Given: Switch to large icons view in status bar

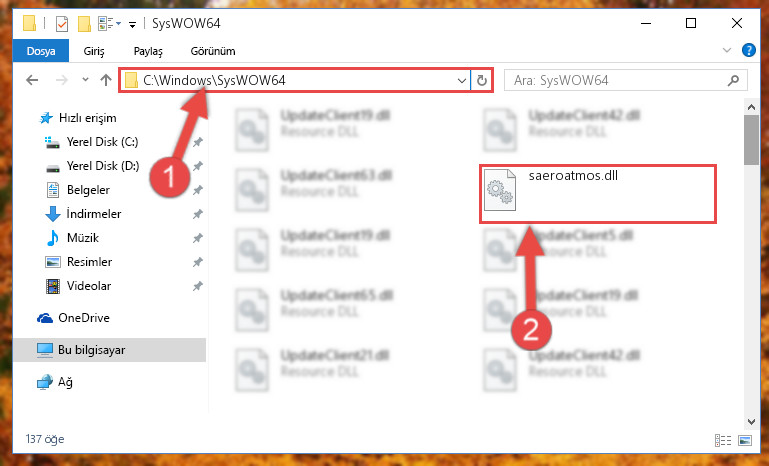Looking at the screenshot, I should [x=745, y=440].
